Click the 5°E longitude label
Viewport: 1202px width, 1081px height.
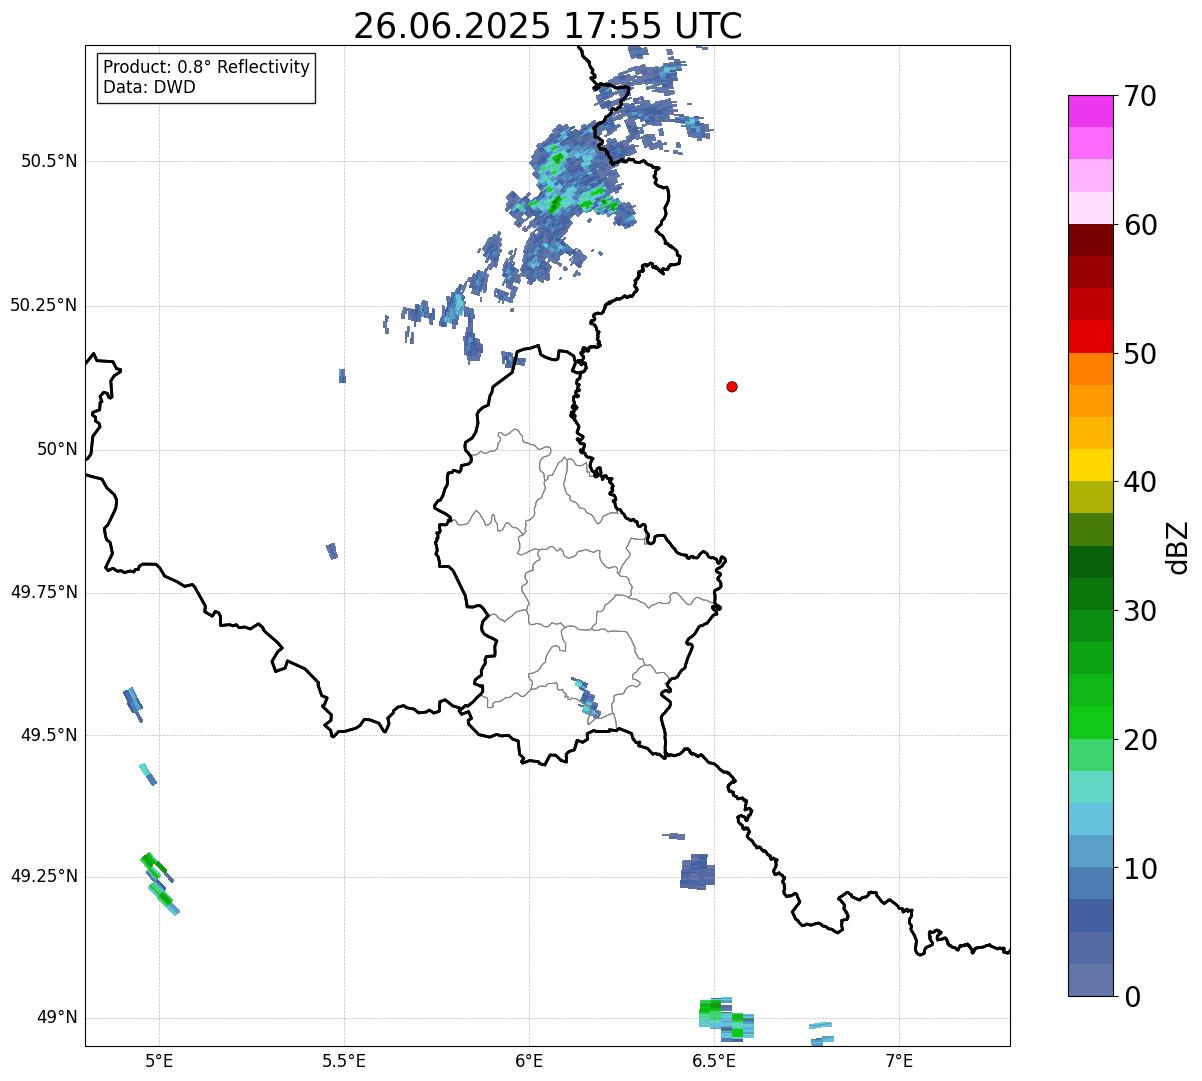[159, 1060]
